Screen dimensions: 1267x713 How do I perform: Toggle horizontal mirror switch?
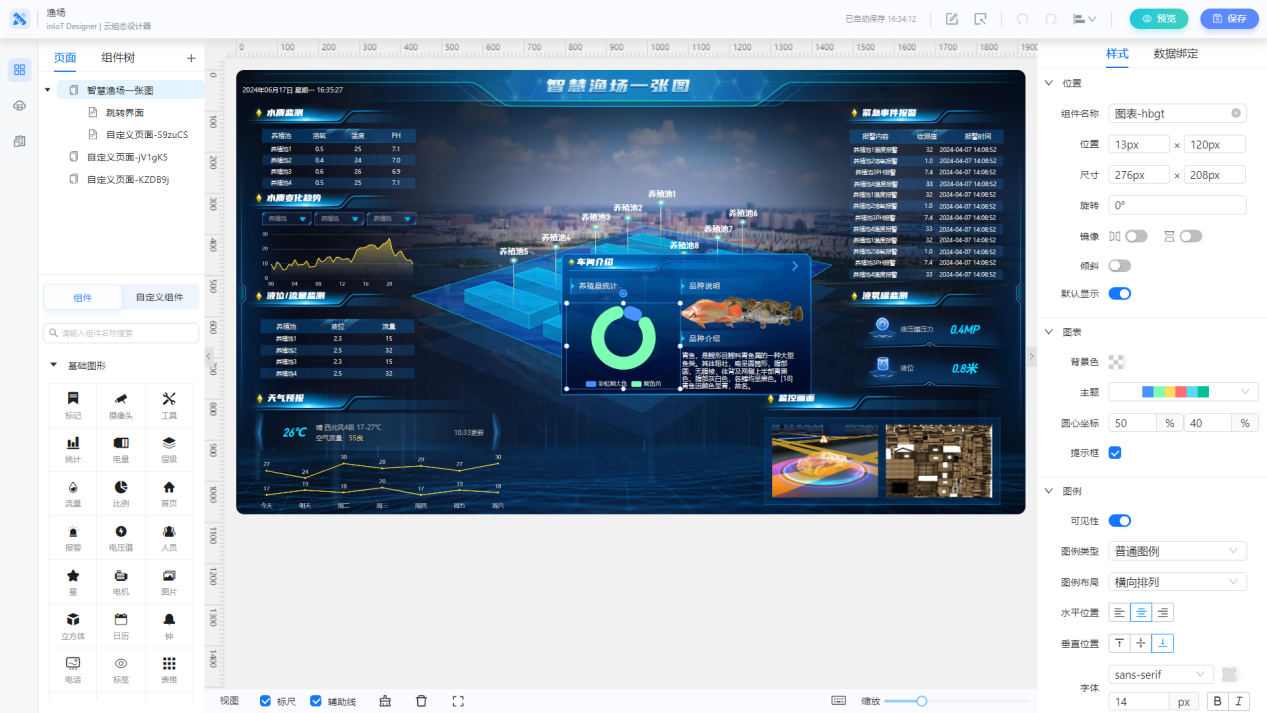pos(1136,236)
